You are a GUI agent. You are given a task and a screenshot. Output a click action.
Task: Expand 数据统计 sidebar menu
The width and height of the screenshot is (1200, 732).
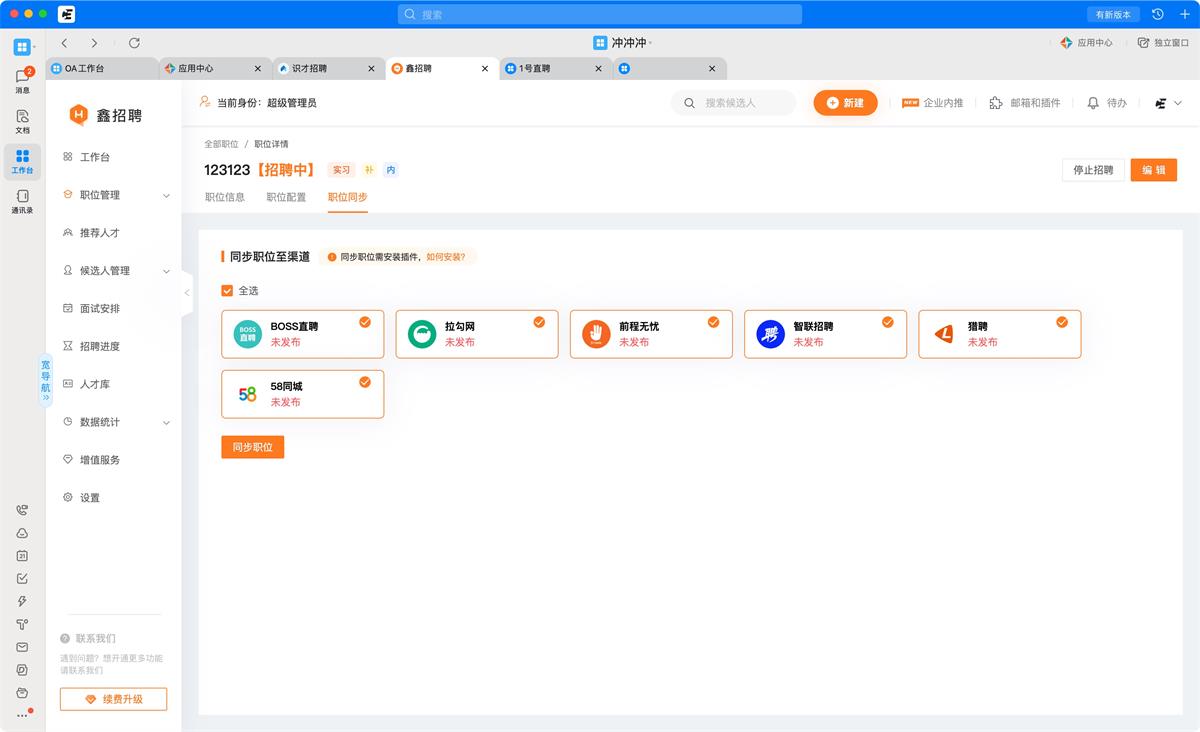pyautogui.click(x=114, y=422)
